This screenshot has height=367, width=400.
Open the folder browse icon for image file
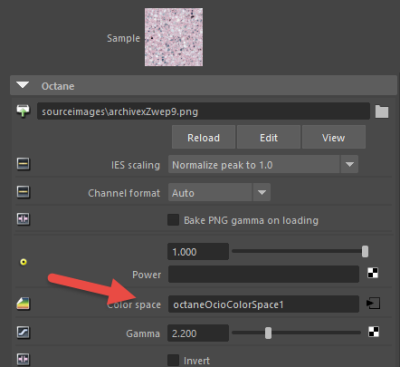point(382,112)
